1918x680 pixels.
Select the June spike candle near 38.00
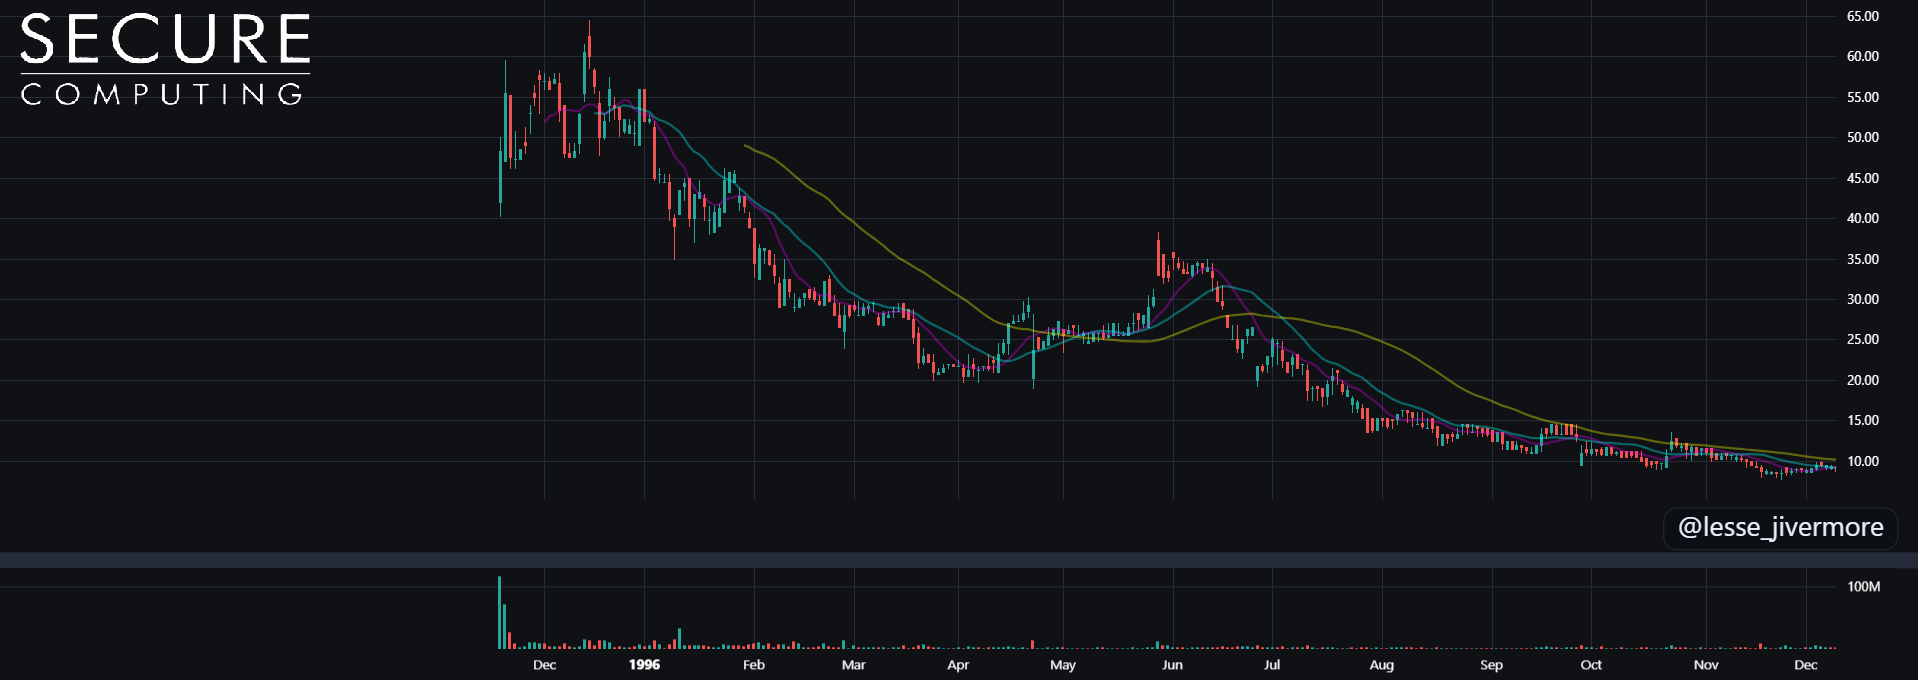pos(1158,255)
